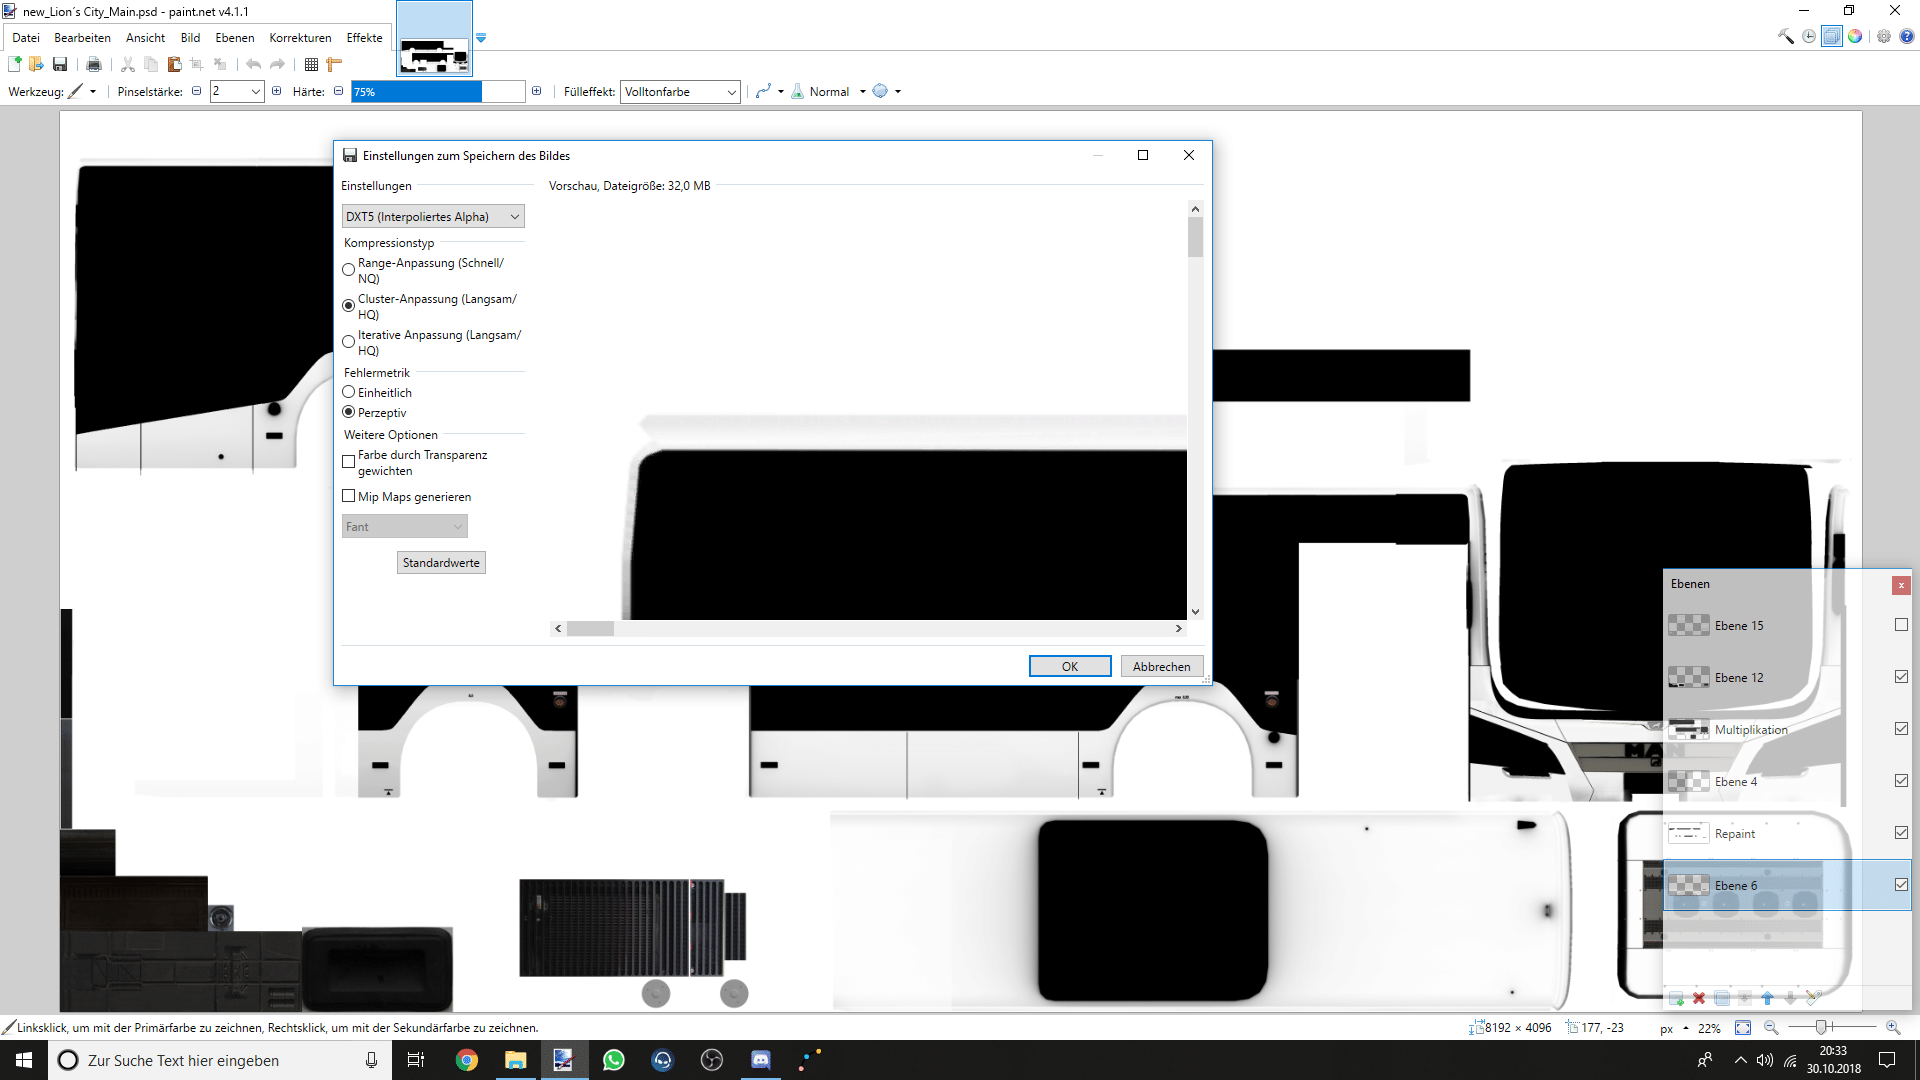
Task: Click the Standardwerte button
Action: tap(441, 563)
